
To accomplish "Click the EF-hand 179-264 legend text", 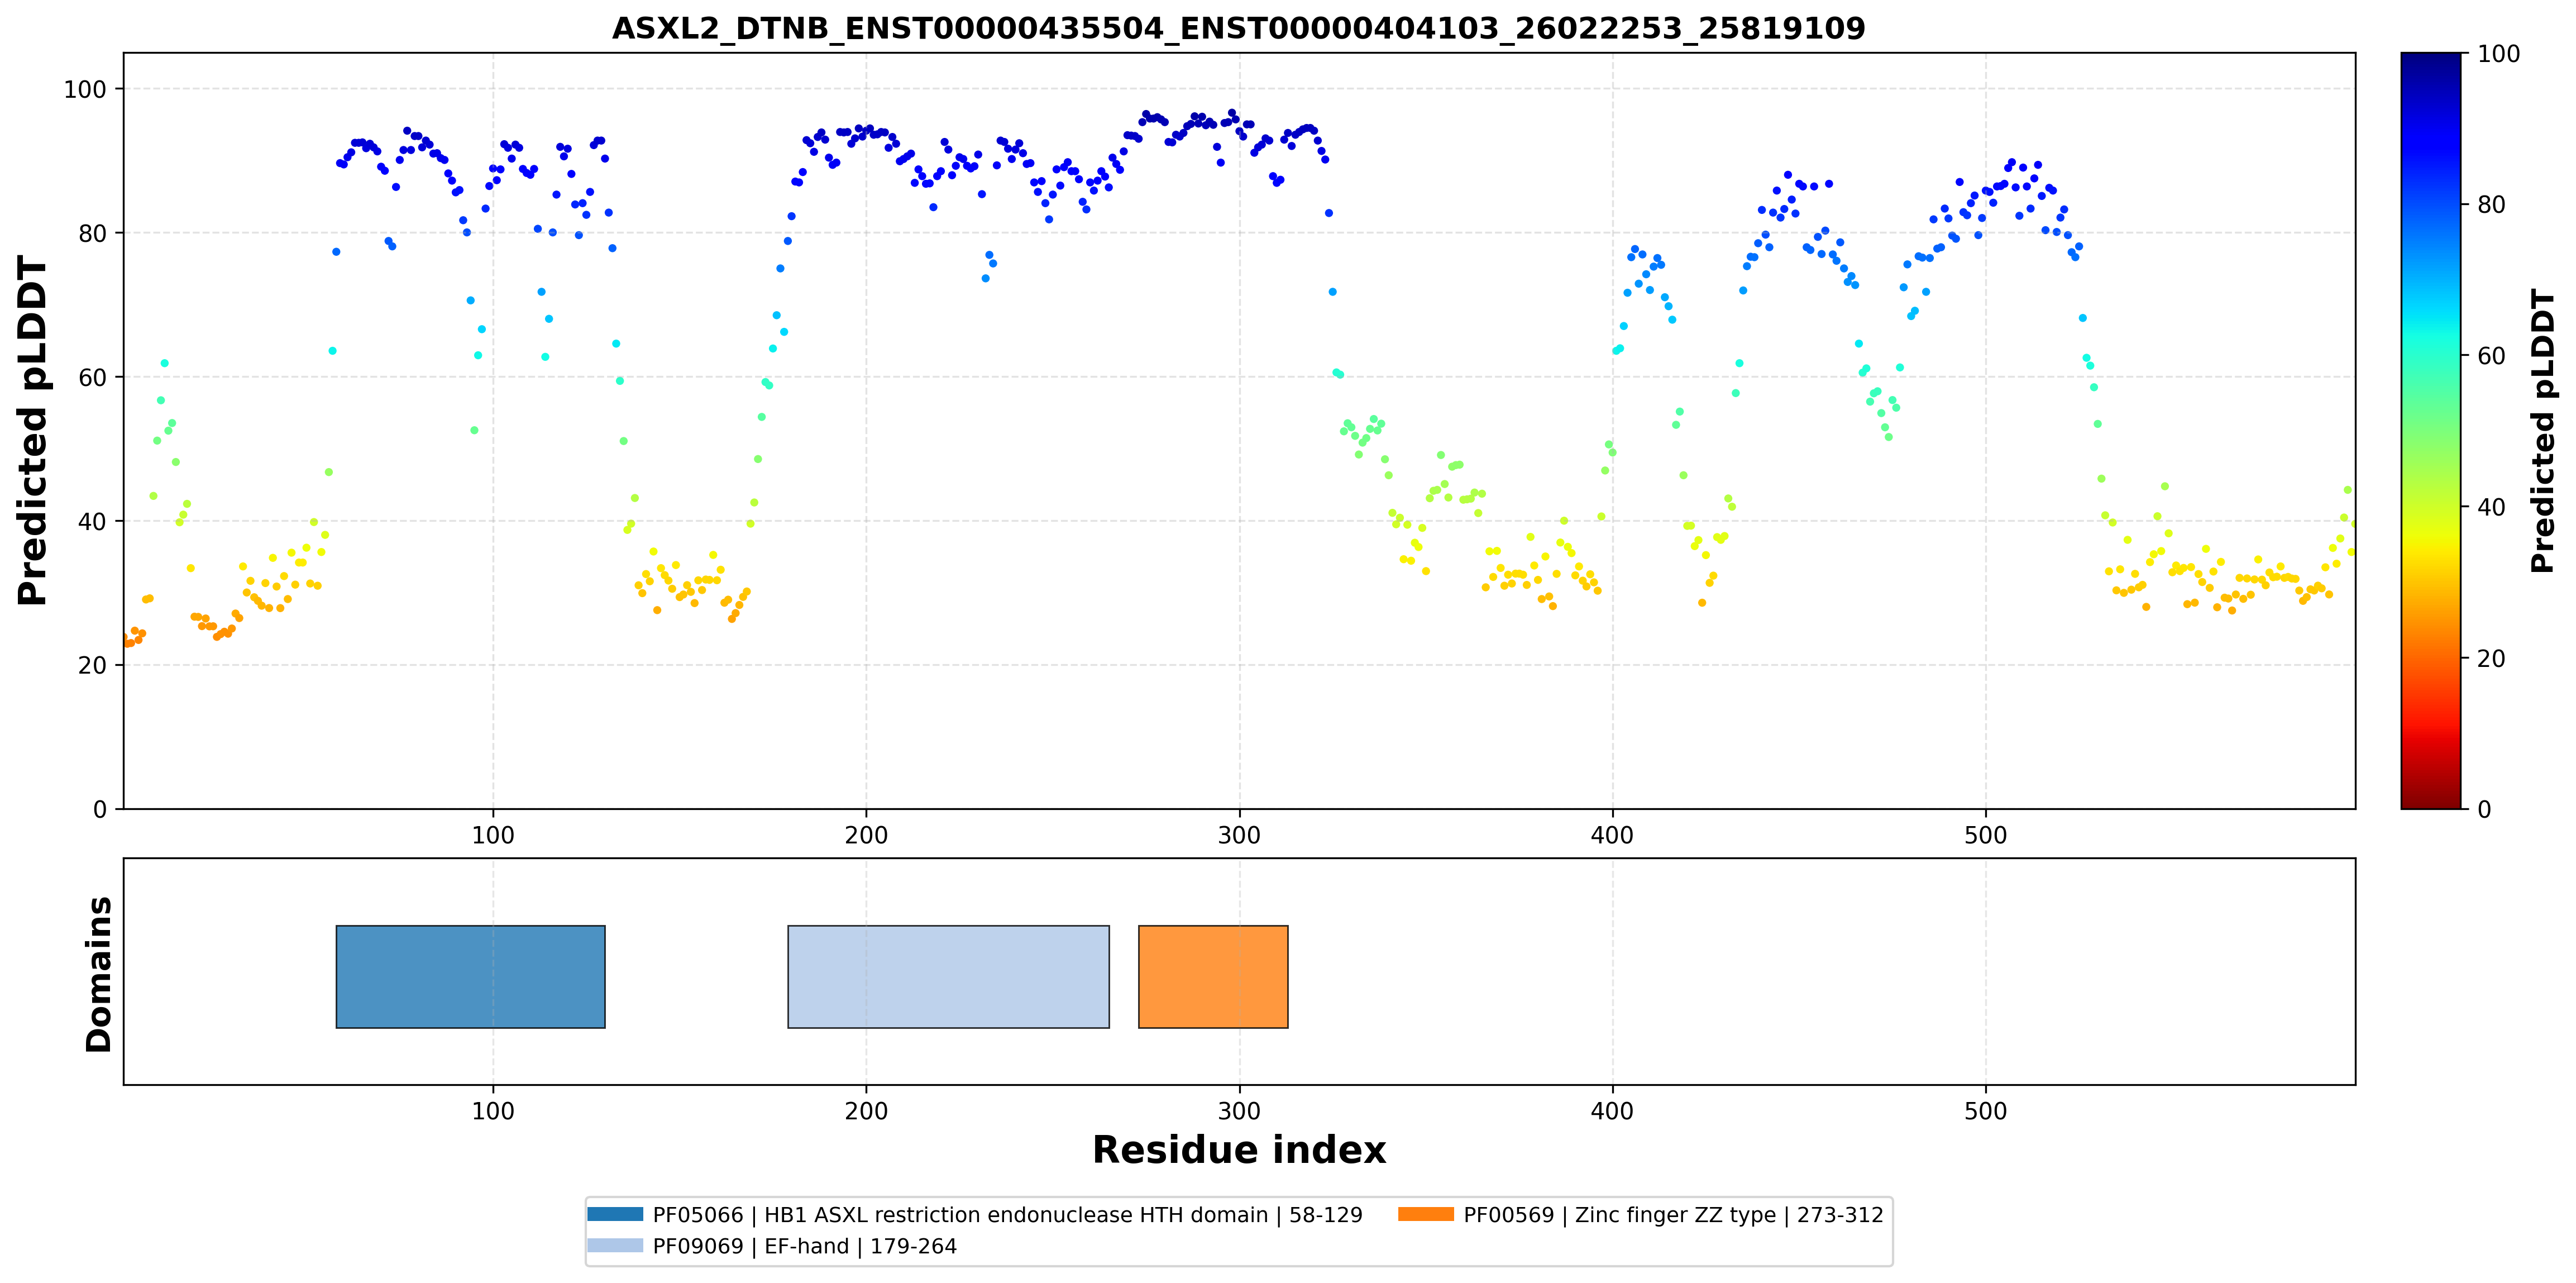I will 805,1246.
